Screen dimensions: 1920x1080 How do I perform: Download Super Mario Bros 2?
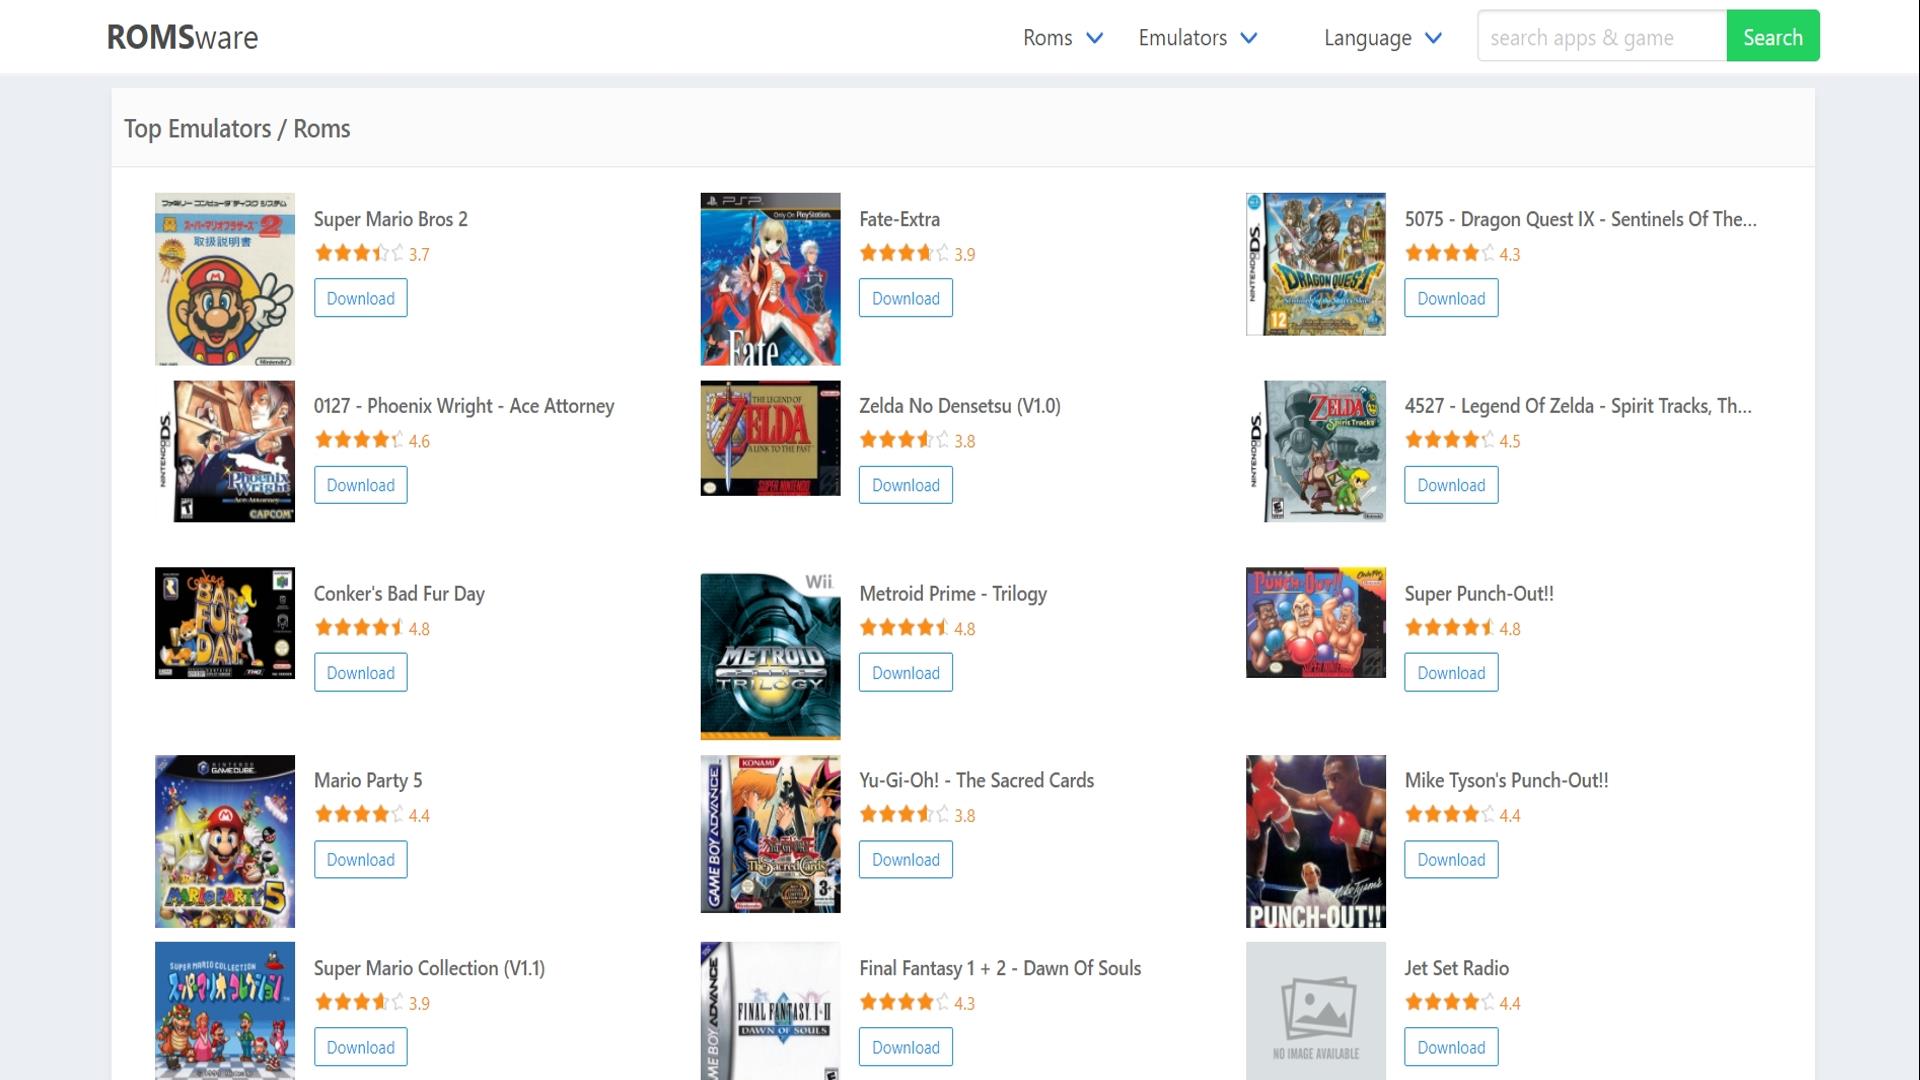click(360, 298)
